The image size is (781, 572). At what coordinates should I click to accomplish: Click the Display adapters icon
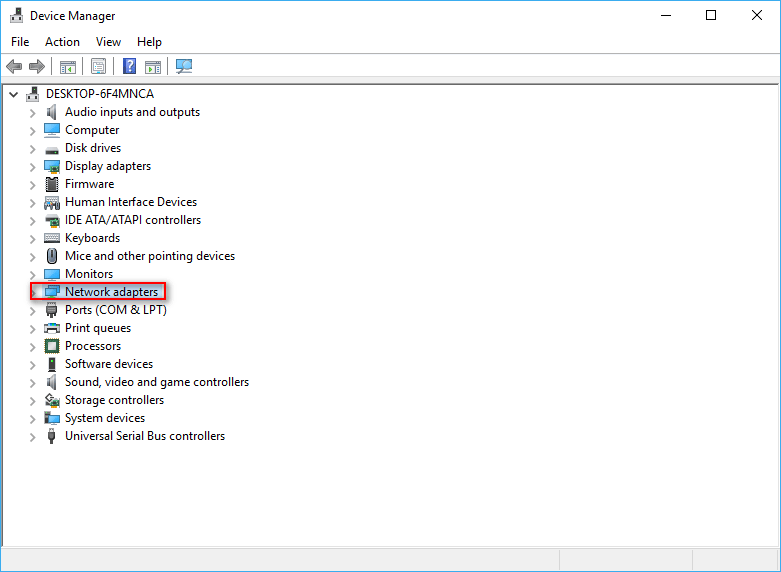click(52, 166)
